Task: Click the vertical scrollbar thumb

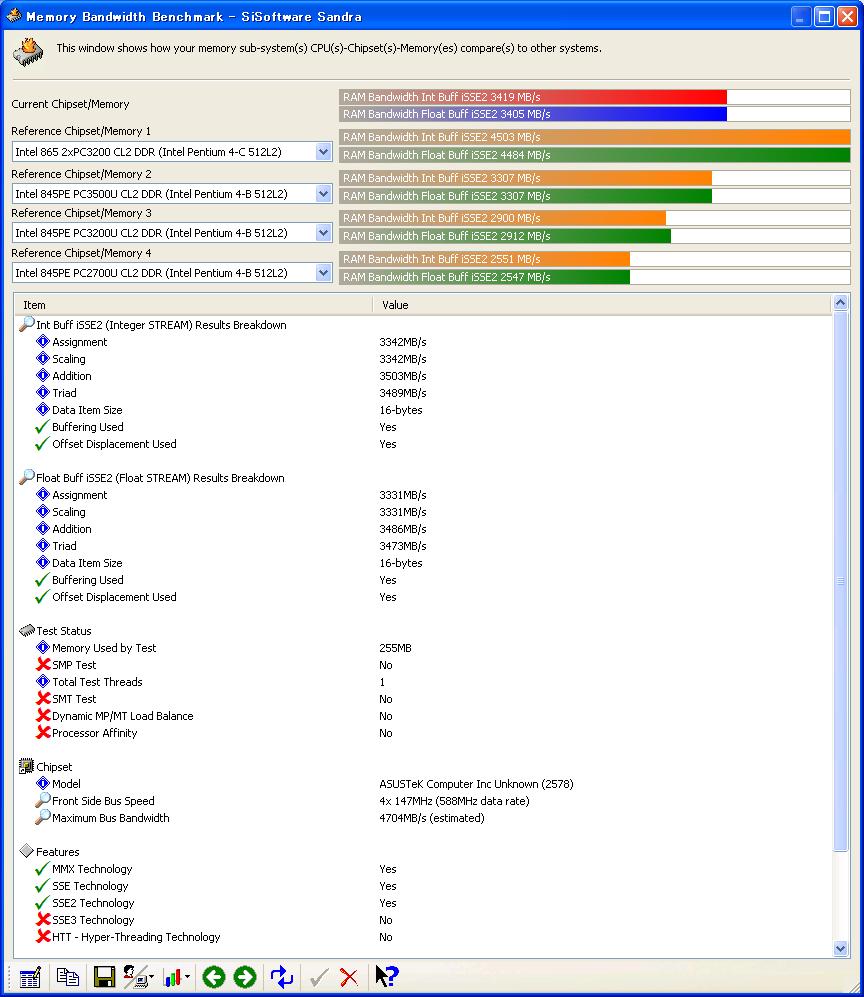Action: [x=840, y=581]
